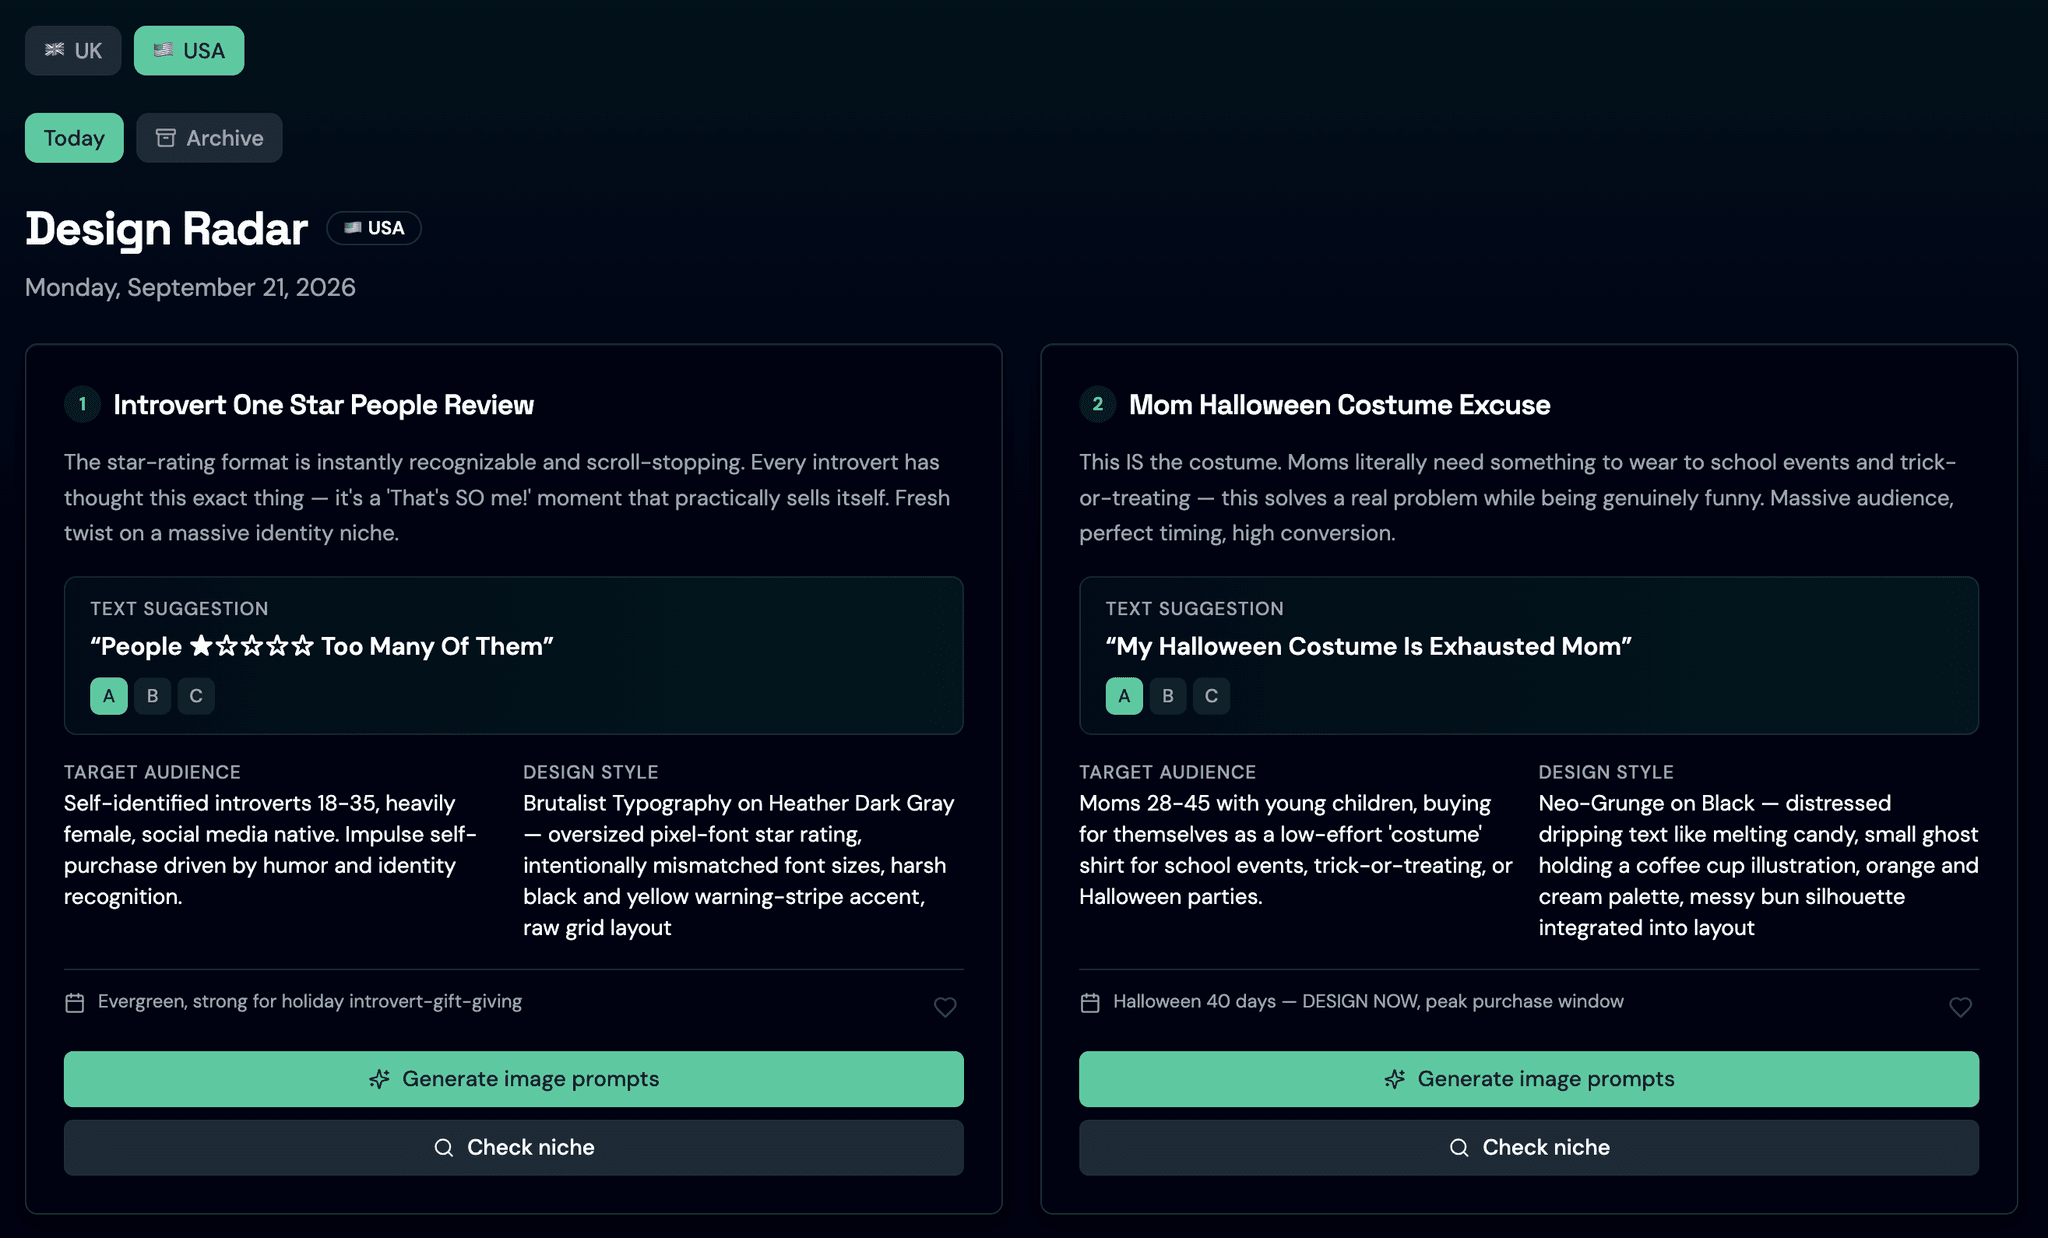2048x1238 pixels.
Task: Select variant A for Halloween Costume text
Action: coord(1124,696)
